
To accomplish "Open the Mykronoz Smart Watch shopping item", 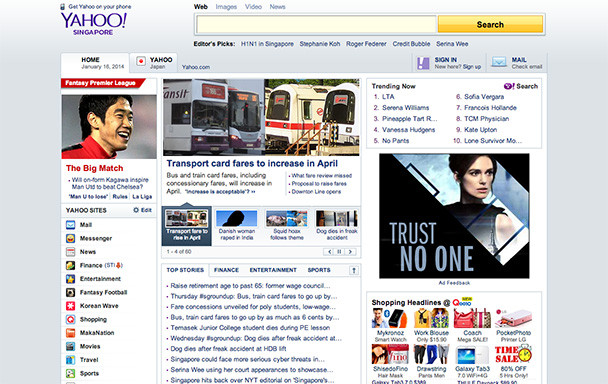I will [x=390, y=325].
